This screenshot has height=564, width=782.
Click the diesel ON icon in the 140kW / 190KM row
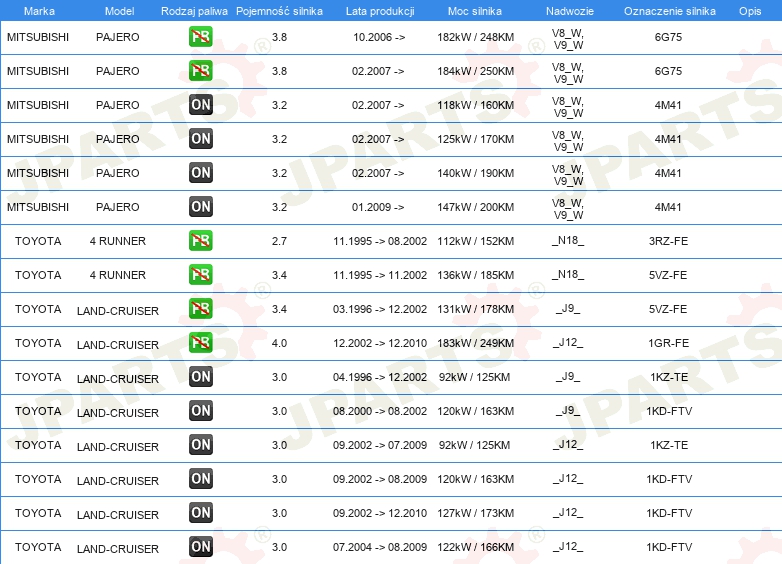(x=200, y=173)
